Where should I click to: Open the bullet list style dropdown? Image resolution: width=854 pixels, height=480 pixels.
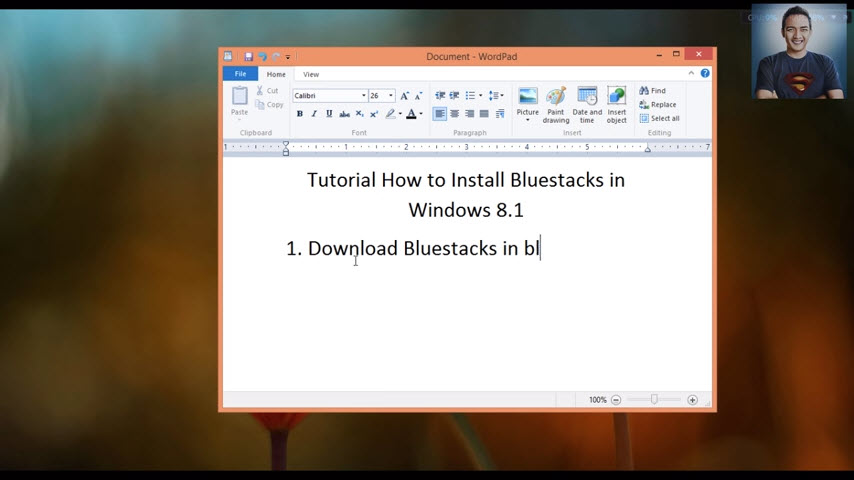click(x=480, y=96)
